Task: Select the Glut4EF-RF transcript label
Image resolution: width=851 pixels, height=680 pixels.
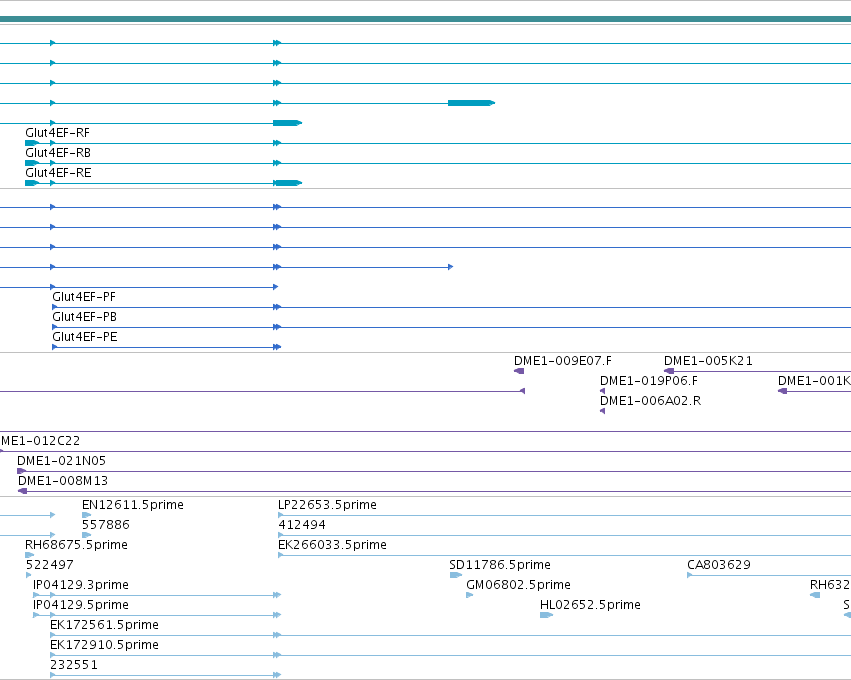Action: (x=58, y=133)
